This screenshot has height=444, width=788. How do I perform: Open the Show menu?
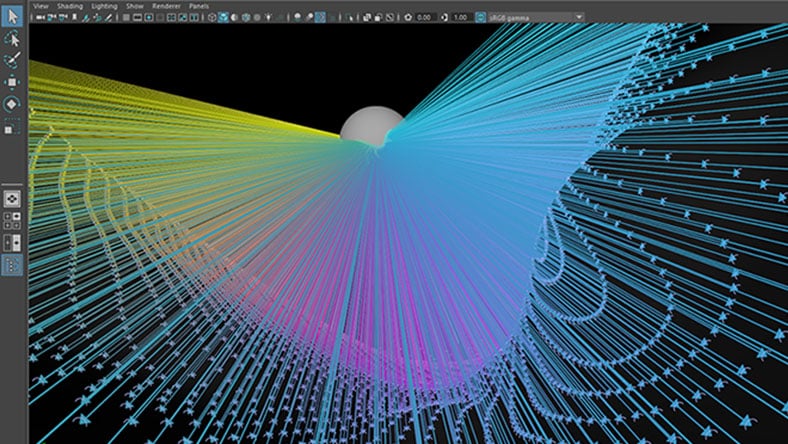click(134, 6)
